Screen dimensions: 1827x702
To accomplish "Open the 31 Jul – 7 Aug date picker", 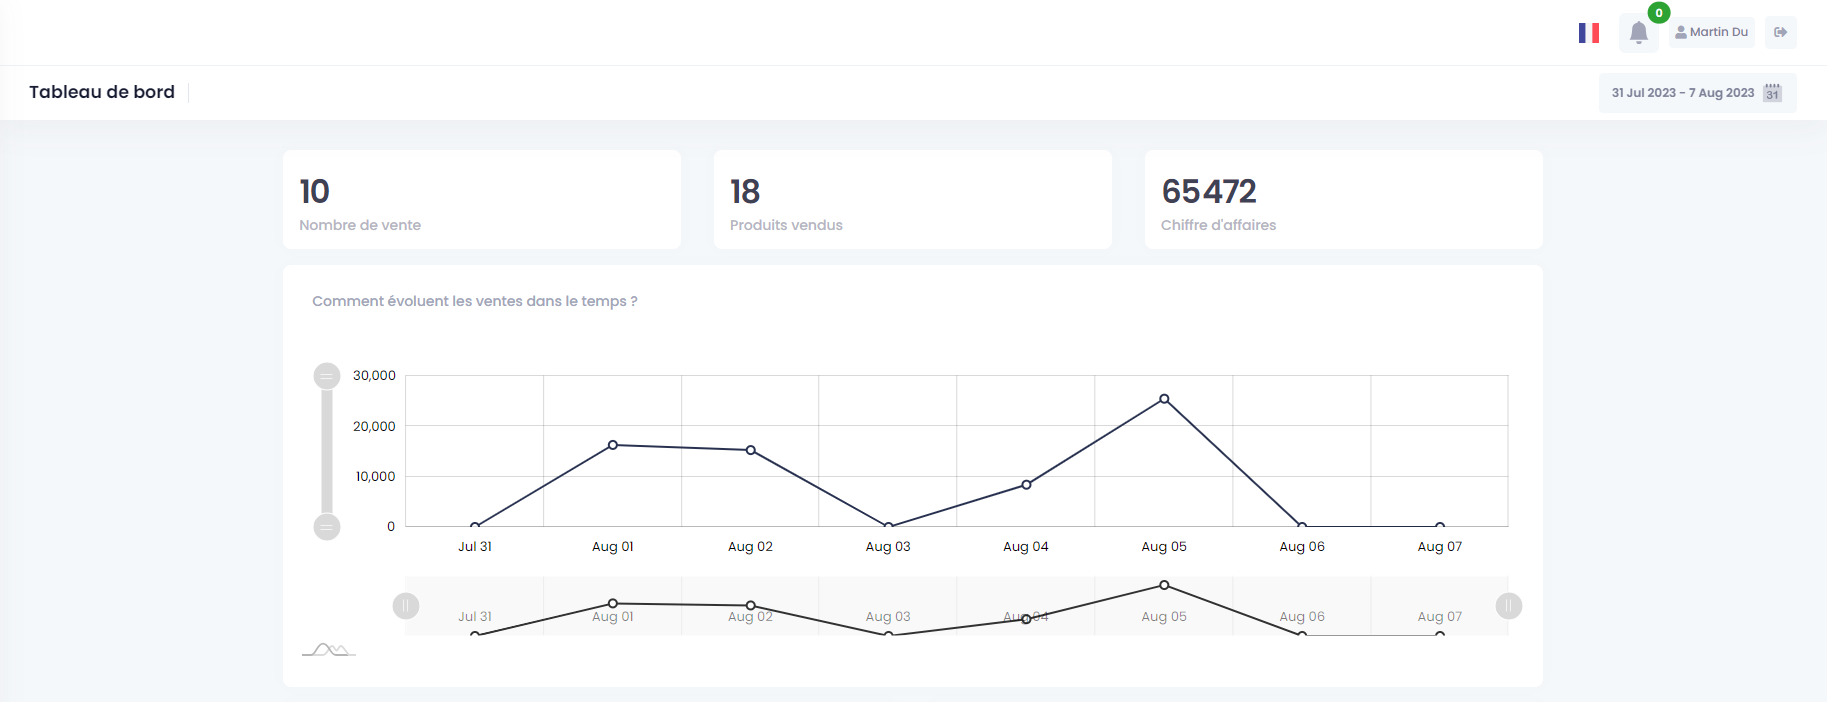I will pos(1683,93).
